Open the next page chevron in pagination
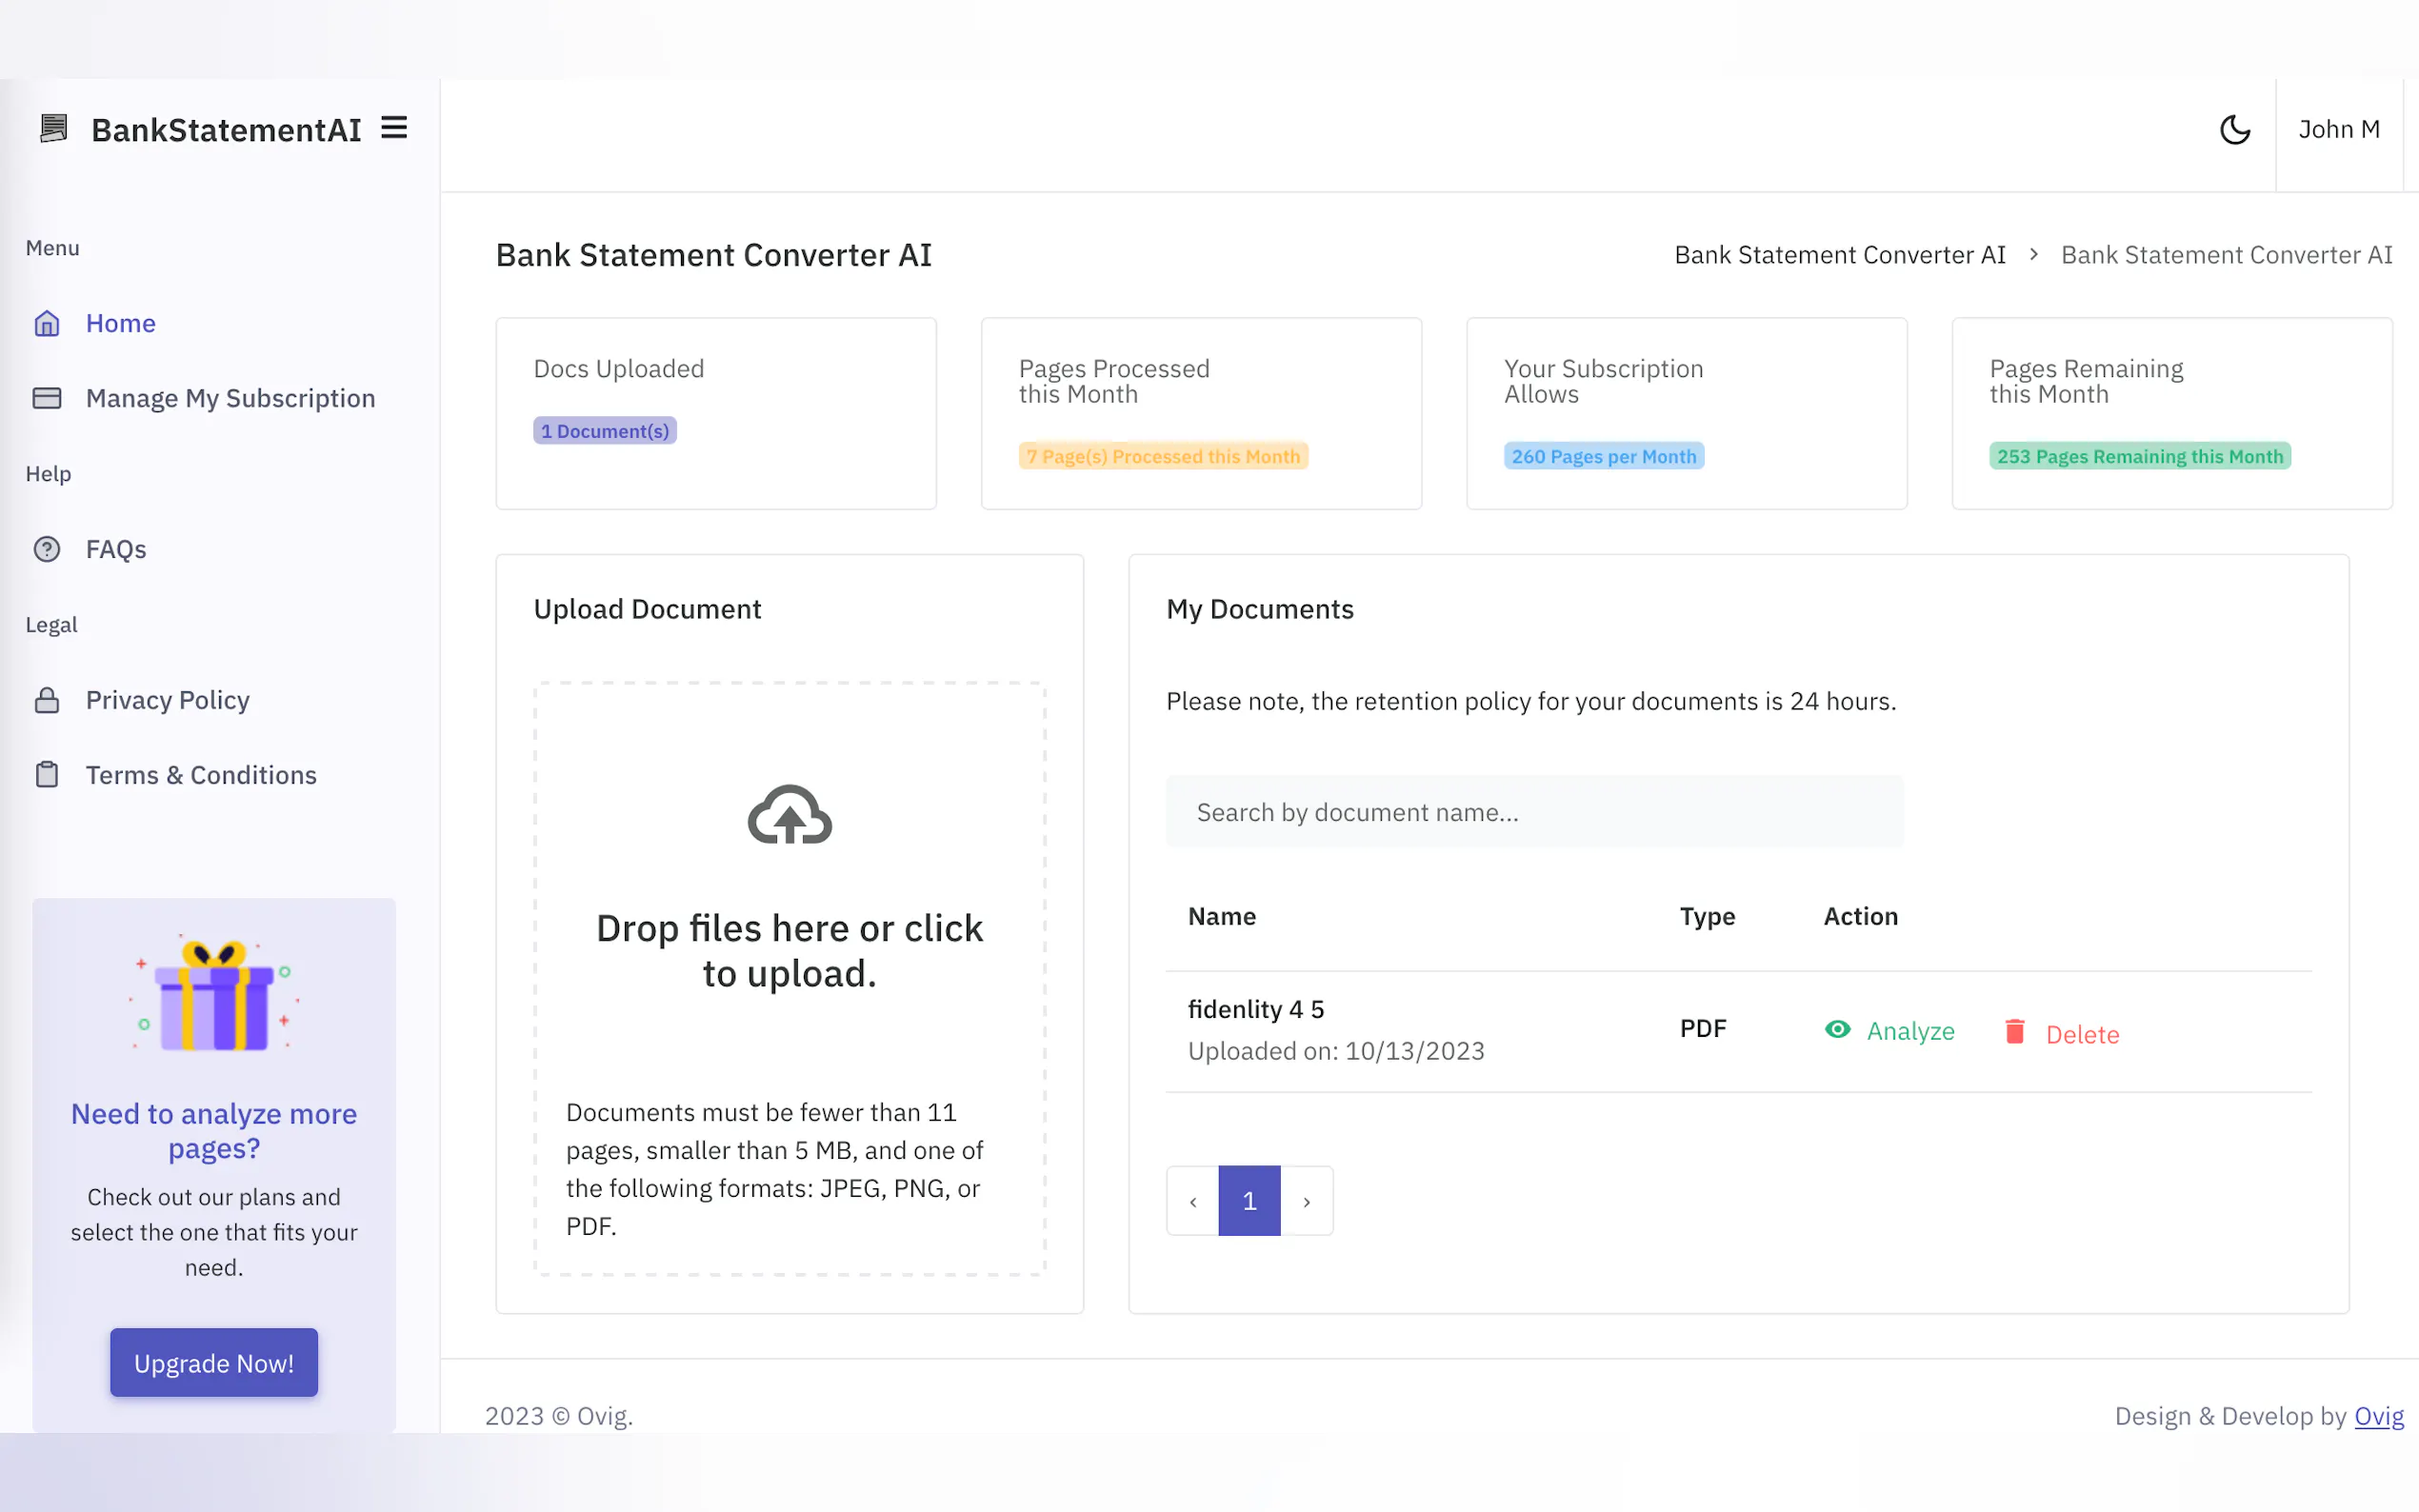Screen dimensions: 2419x1512 click(x=1308, y=1200)
